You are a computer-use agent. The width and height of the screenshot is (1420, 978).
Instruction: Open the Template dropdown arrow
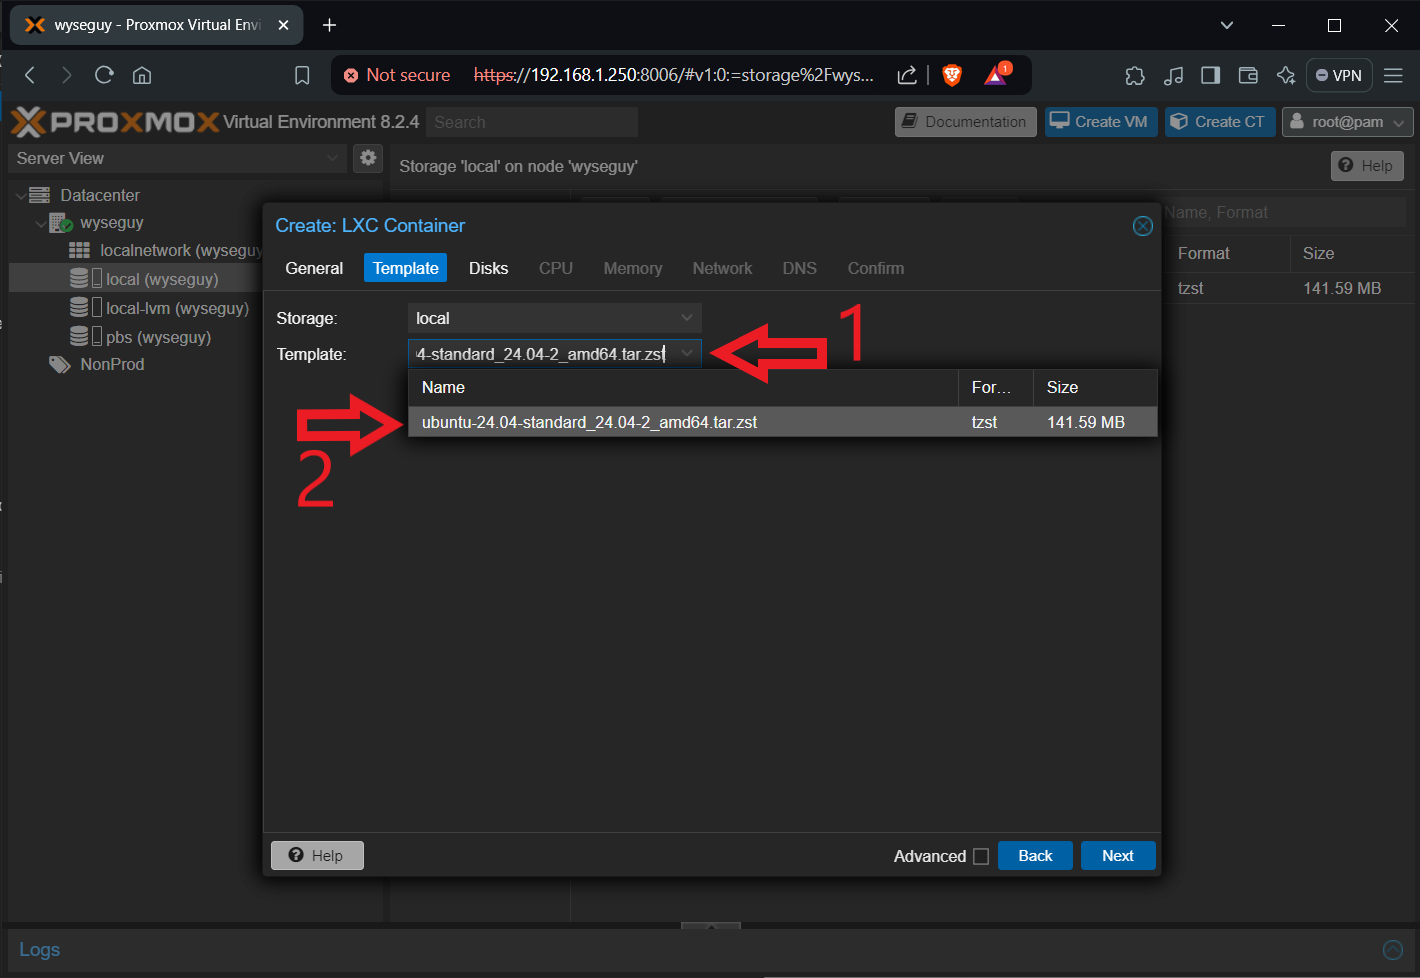687,353
